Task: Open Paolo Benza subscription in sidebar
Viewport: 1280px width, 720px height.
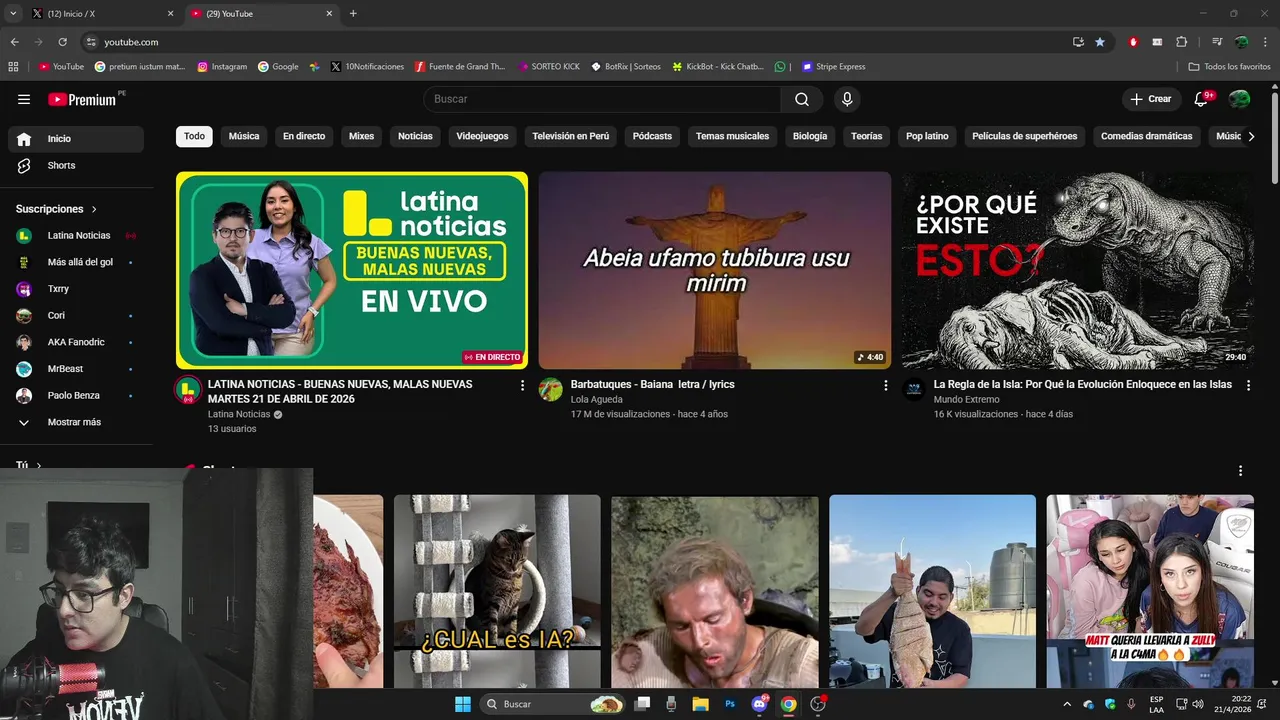Action: coord(76,395)
